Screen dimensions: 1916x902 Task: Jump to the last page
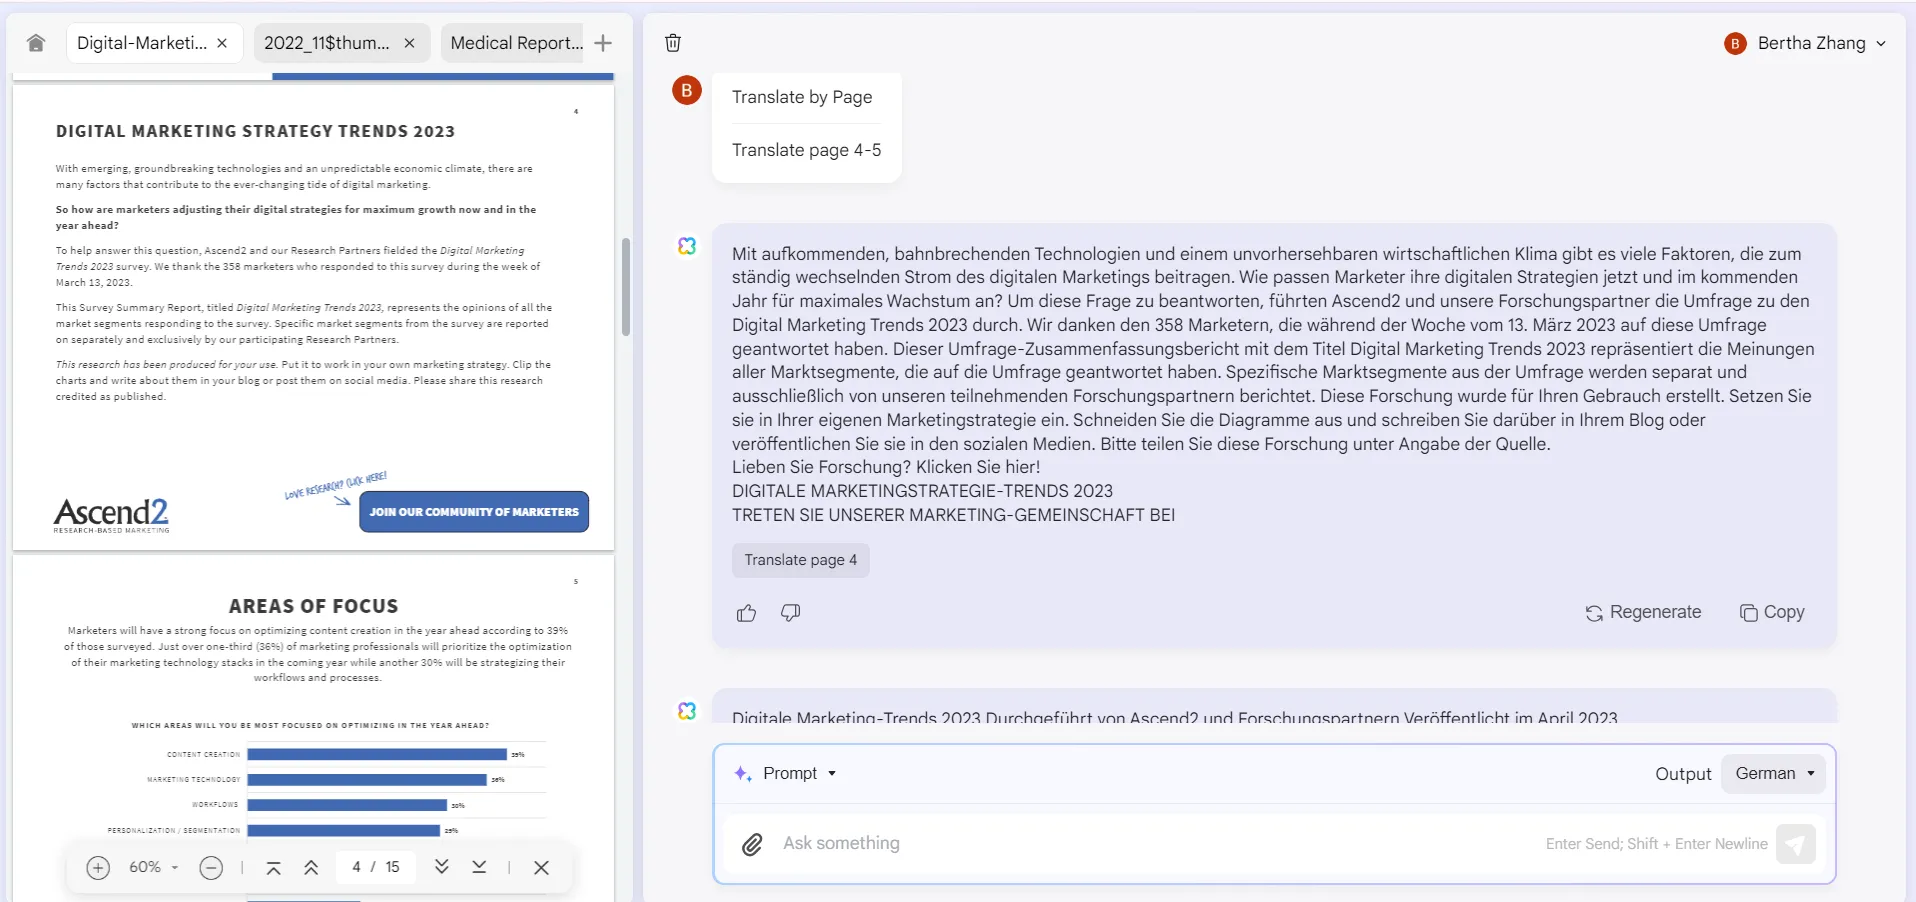coord(479,866)
